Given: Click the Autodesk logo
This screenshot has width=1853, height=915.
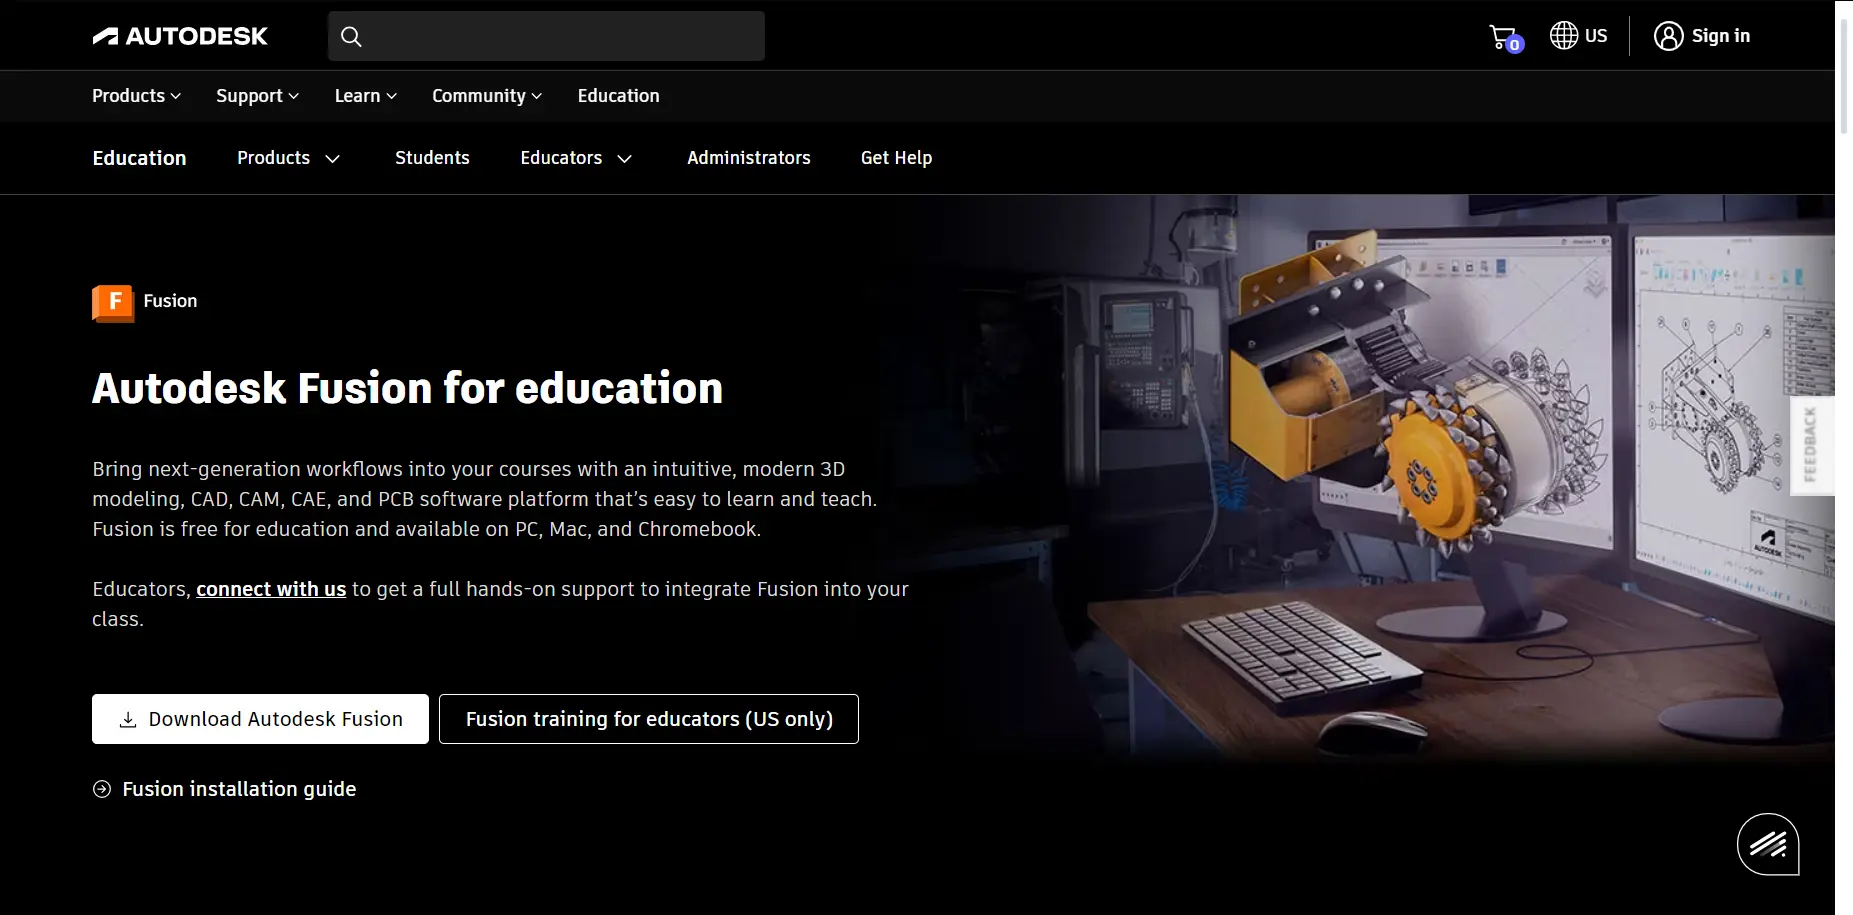Looking at the screenshot, I should [x=180, y=35].
